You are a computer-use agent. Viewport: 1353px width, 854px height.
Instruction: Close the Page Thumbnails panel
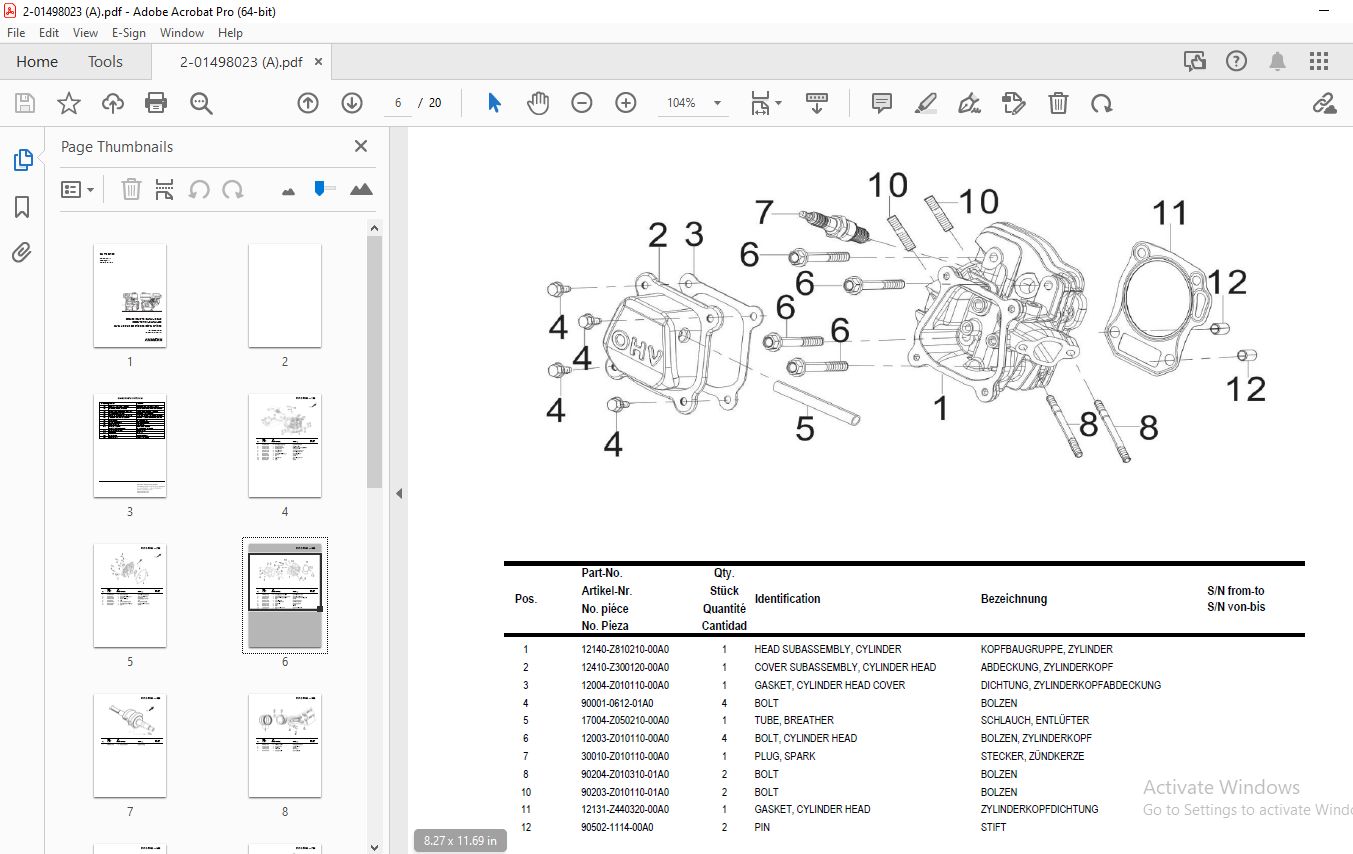pos(361,146)
